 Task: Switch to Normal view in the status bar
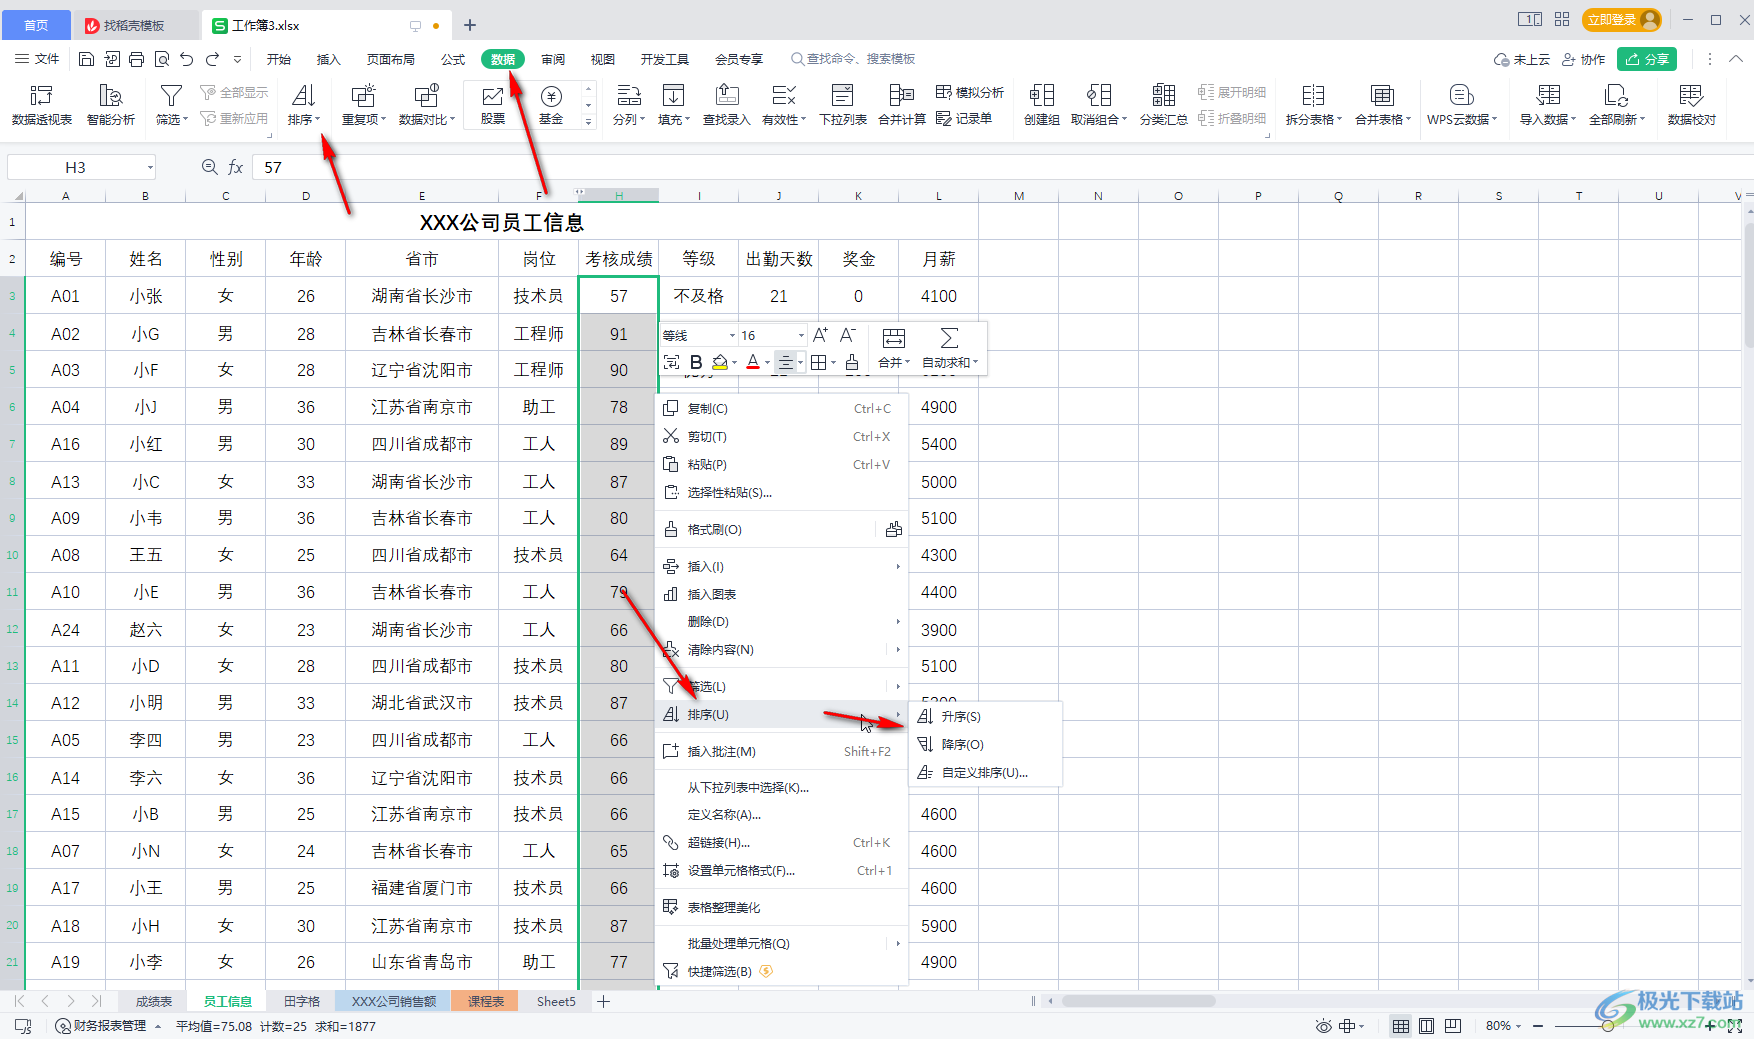tap(1401, 1026)
